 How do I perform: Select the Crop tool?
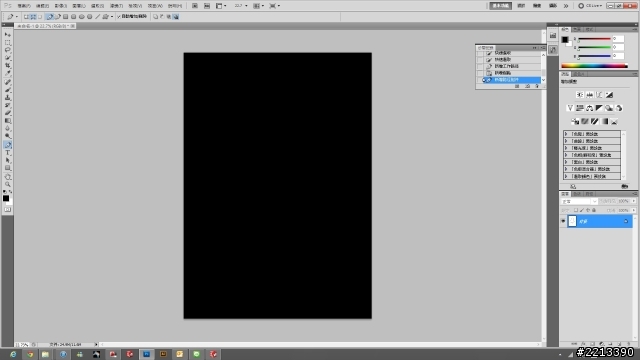click(7, 66)
